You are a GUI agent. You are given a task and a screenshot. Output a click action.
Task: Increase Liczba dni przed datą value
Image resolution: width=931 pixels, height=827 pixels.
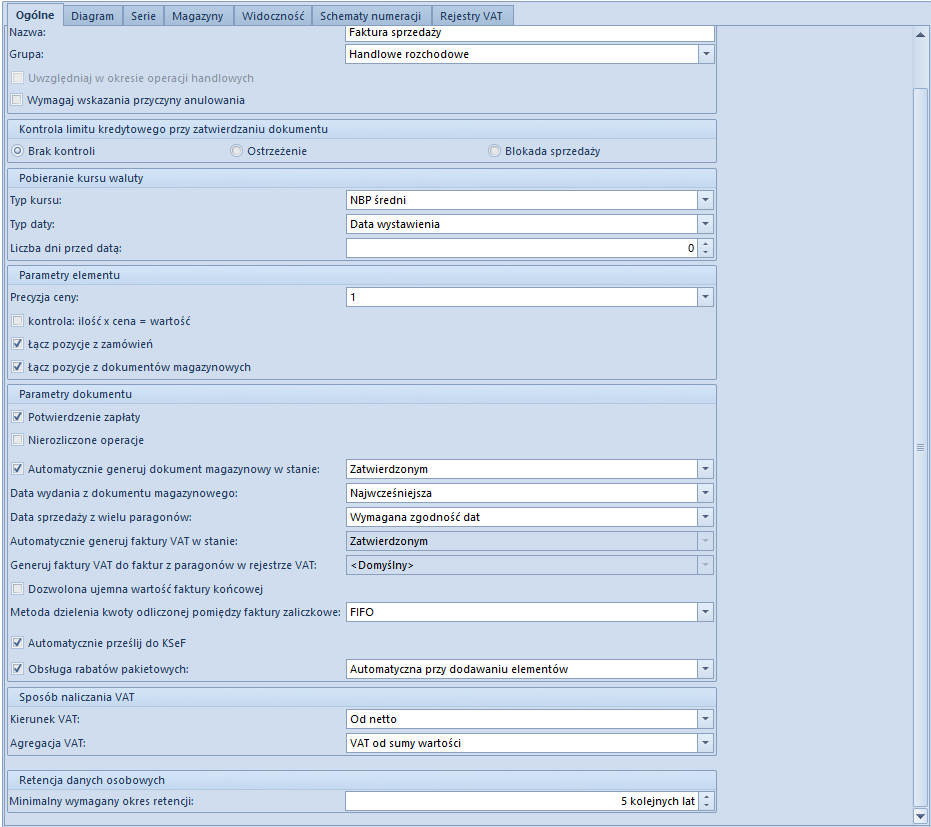point(707,243)
